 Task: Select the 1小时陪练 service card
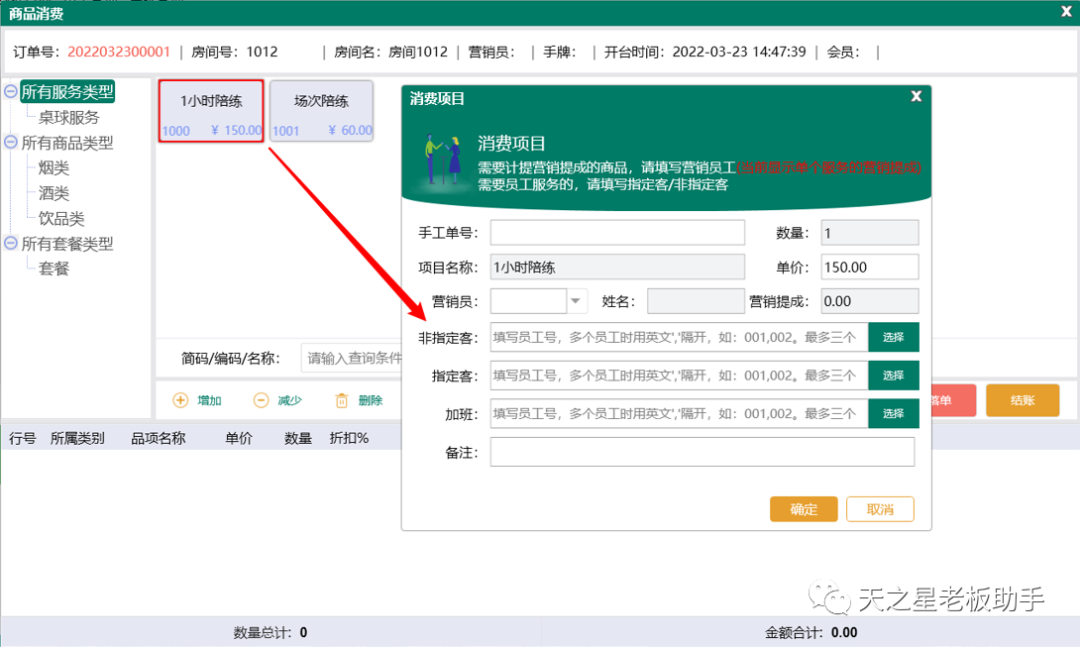click(210, 112)
